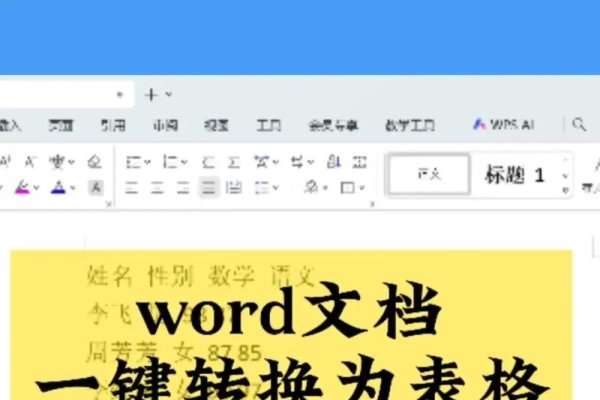Expand the phonetic guide dropdown arrow
Screen dimensions: 600x400
71,162
